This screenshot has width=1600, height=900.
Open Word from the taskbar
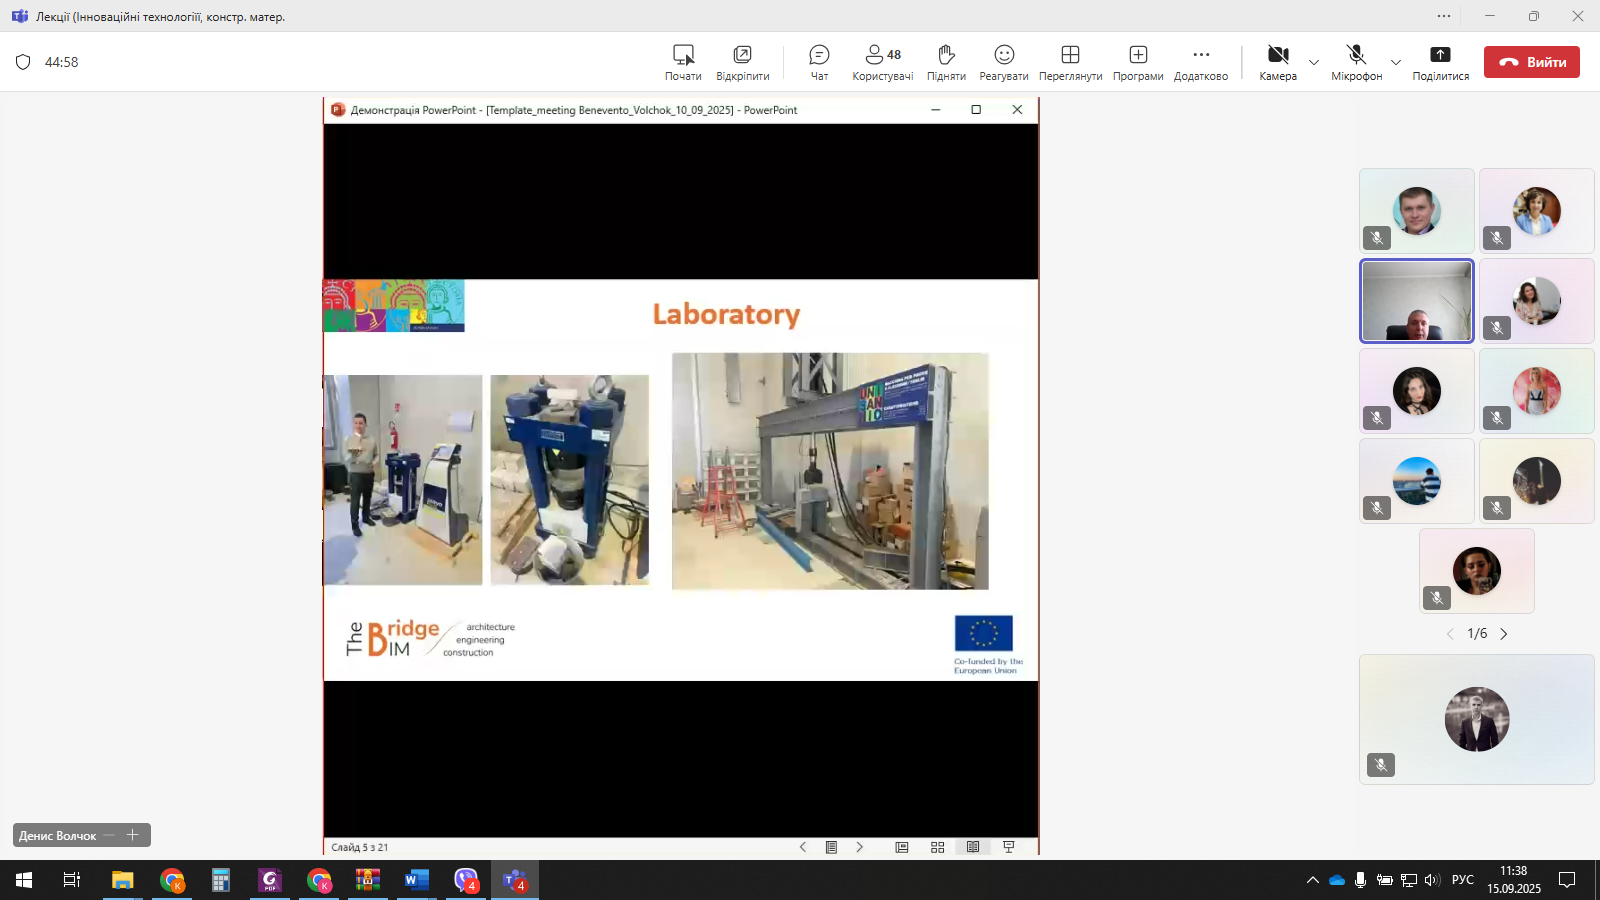(416, 880)
